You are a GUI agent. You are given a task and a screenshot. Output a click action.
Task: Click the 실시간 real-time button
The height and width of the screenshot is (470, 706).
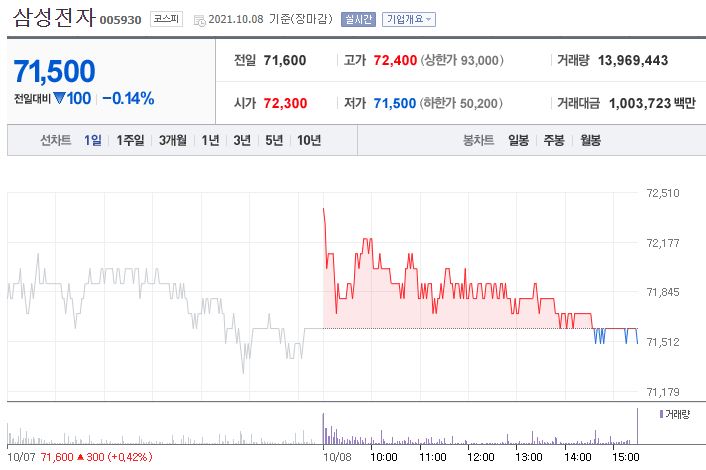[358, 19]
